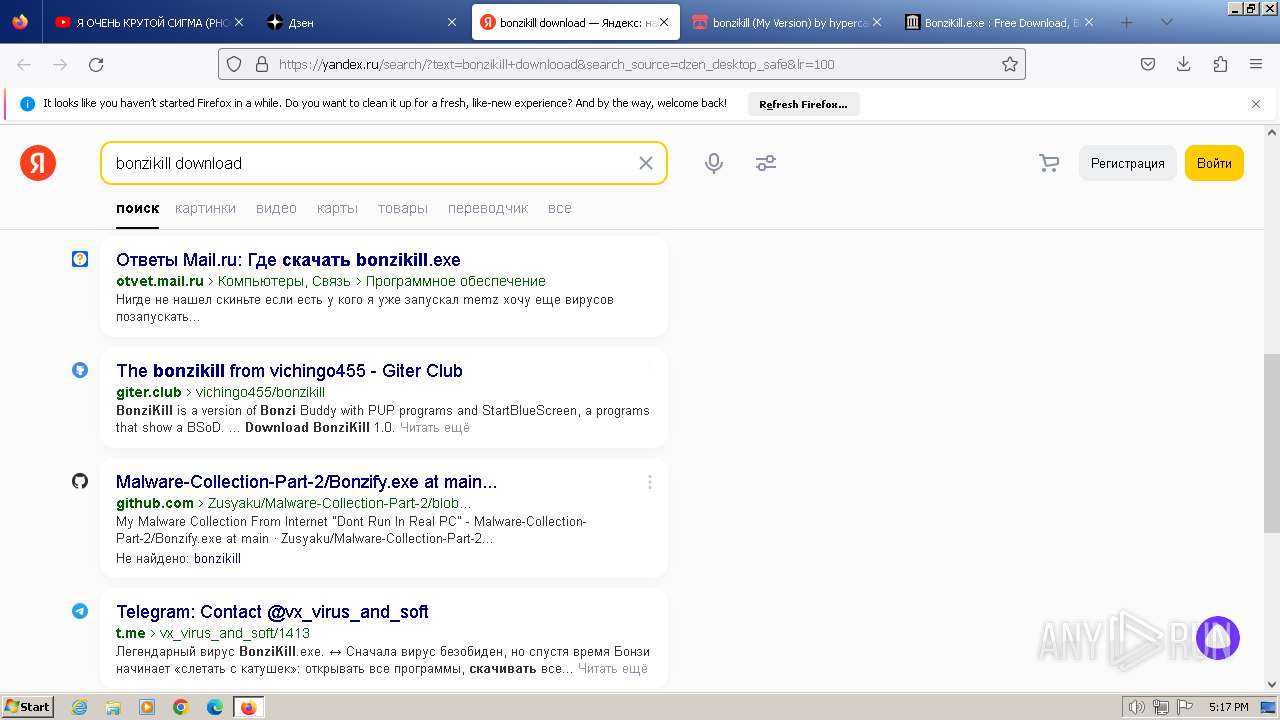1280x720 pixels.
Task: Launch Microsoft Edge from the taskbar
Action: pos(215,707)
